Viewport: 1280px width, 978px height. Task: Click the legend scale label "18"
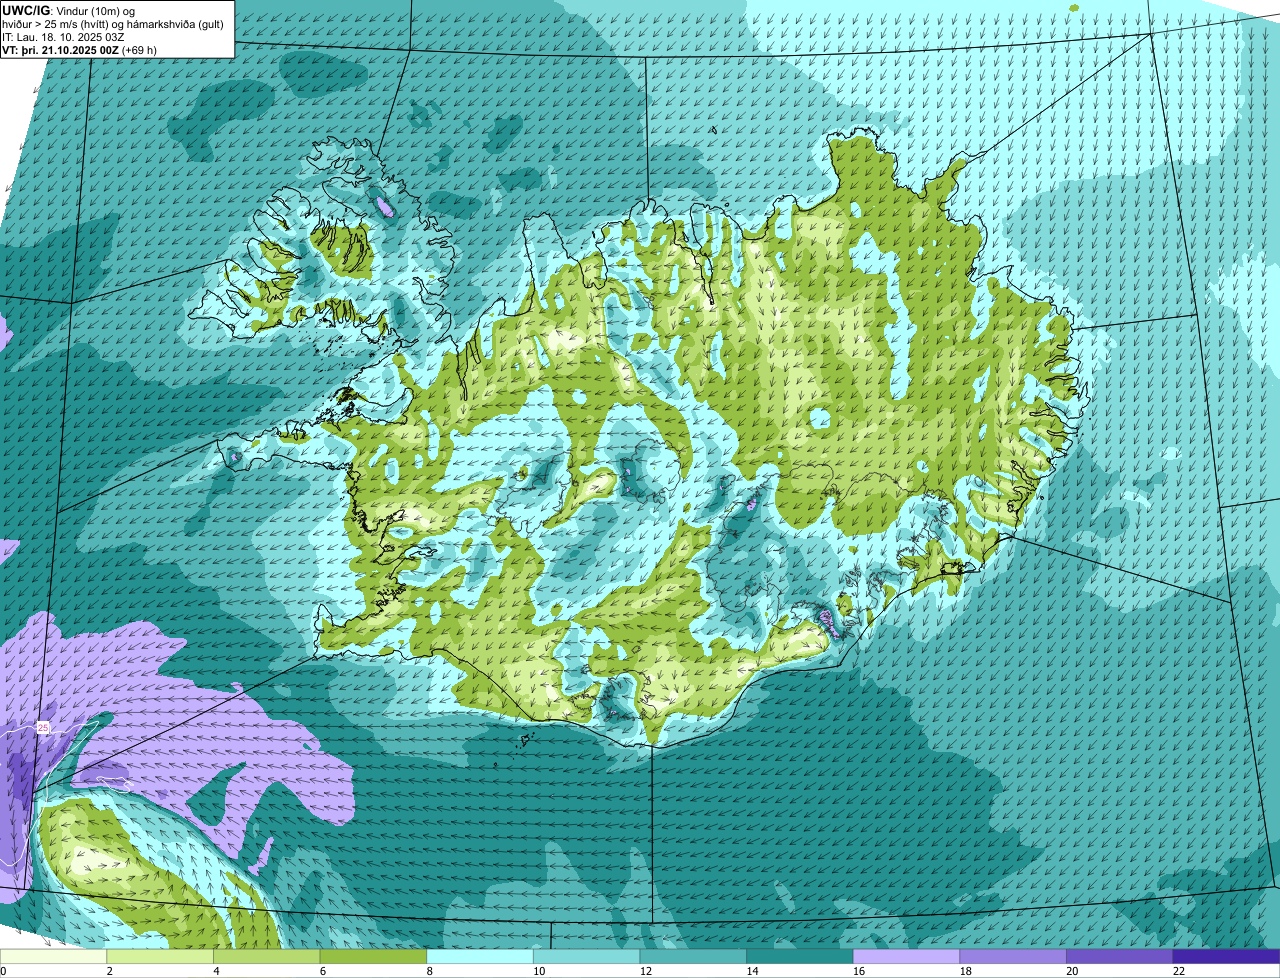965,971
